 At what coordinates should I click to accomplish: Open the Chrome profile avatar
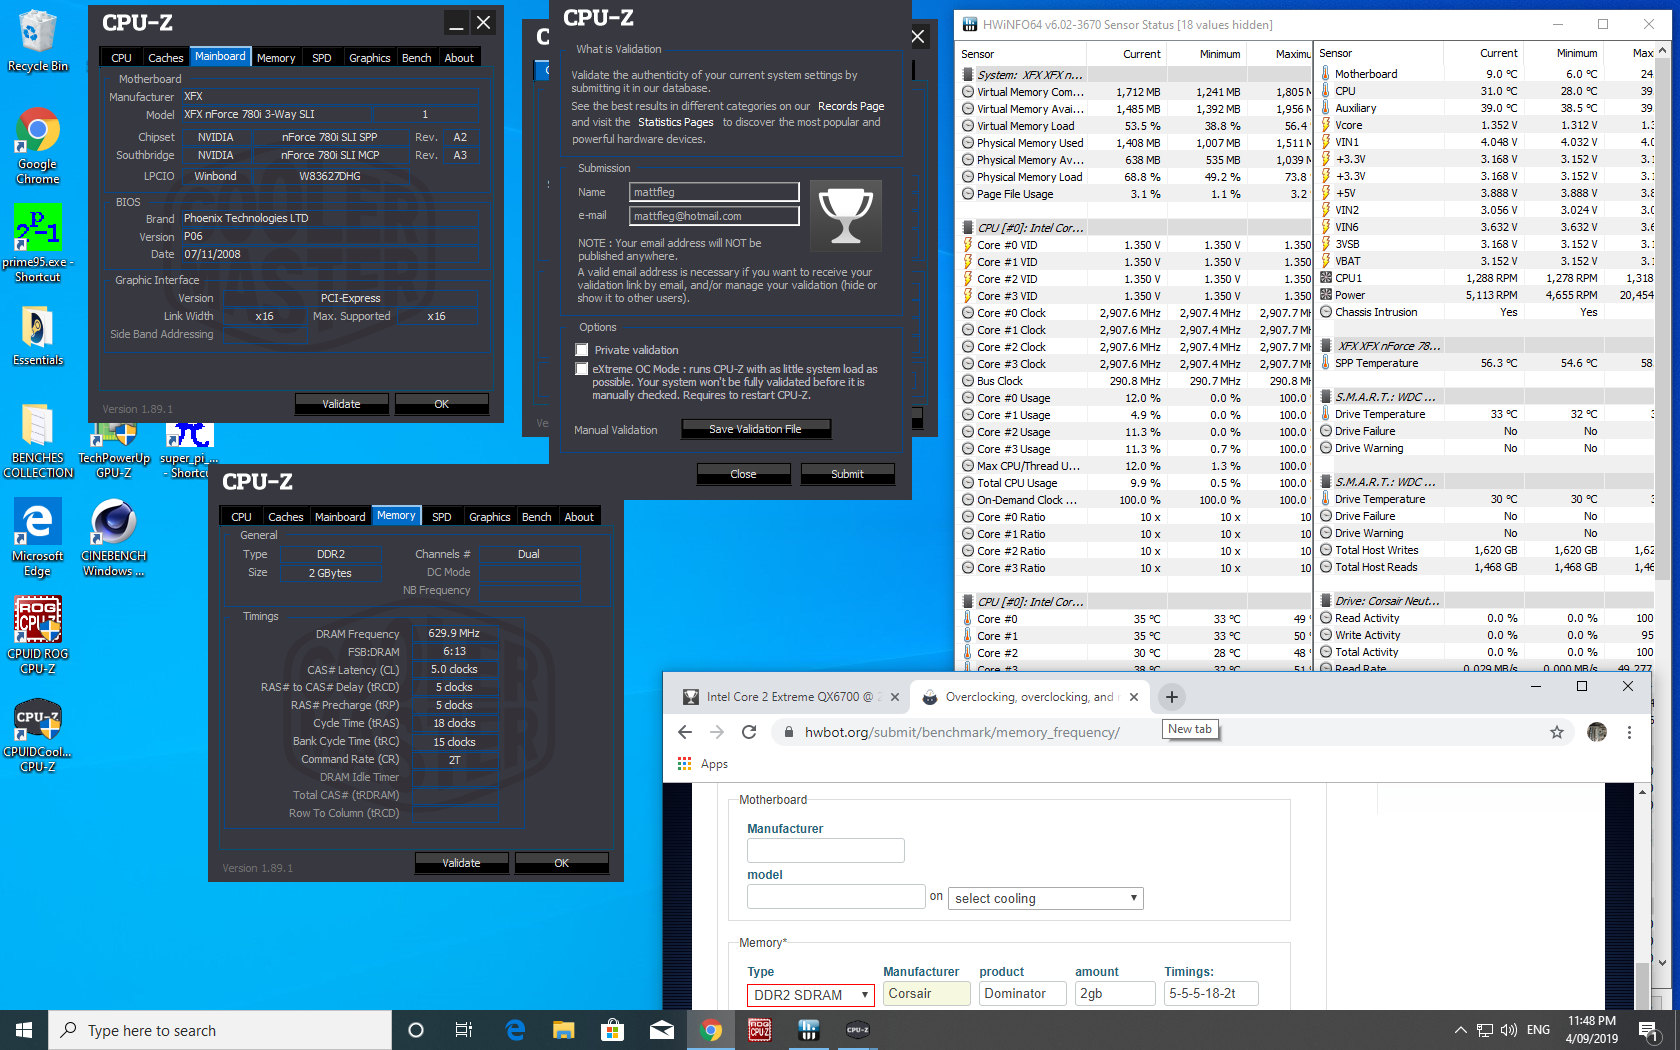[1597, 732]
